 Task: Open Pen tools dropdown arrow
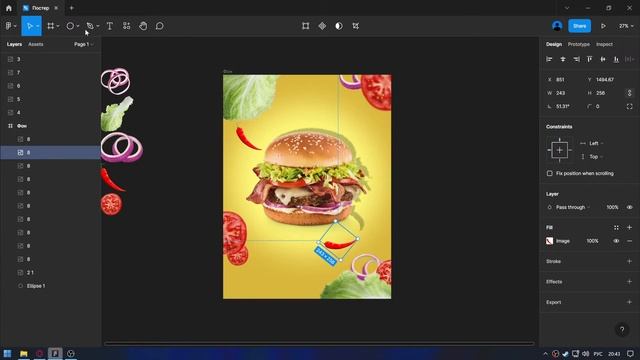[98, 26]
